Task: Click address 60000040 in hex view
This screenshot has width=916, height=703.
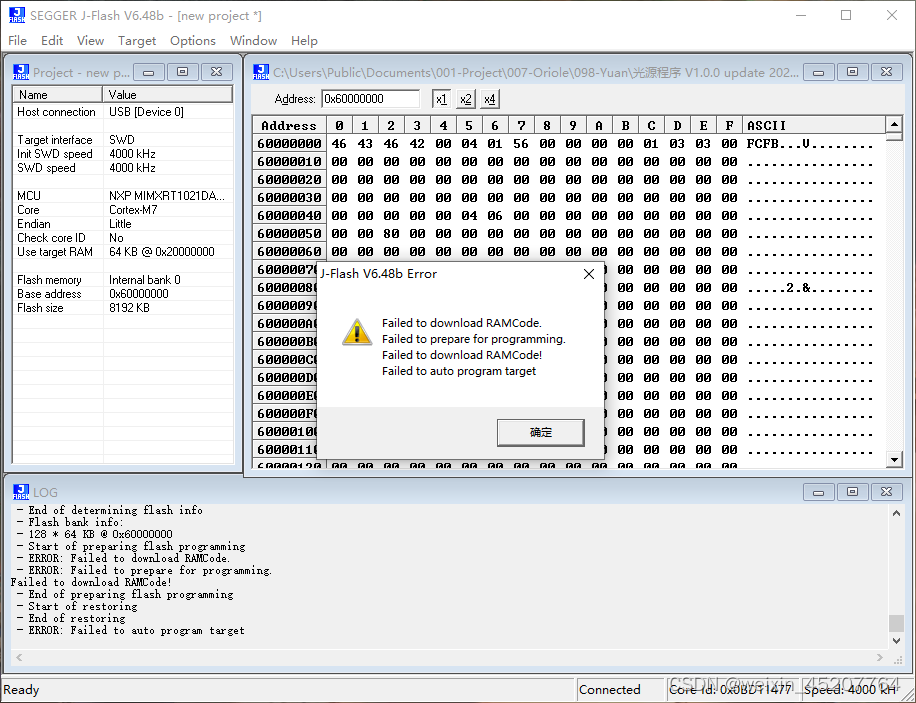Action: (289, 216)
